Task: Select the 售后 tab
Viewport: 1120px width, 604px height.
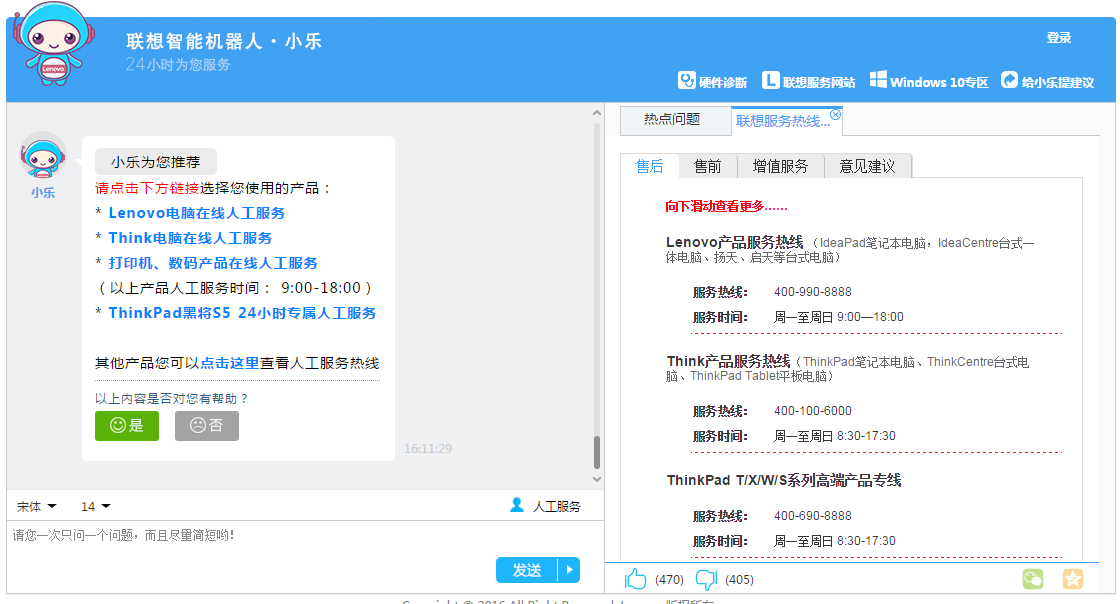Action: (649, 166)
